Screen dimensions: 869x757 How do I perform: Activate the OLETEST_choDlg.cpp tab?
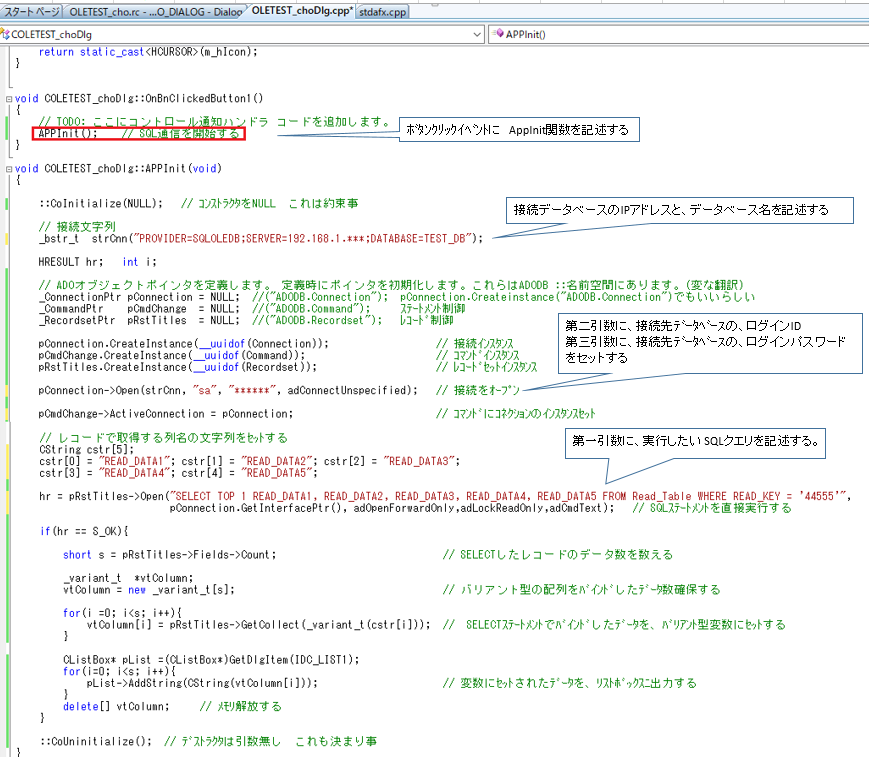point(300,10)
